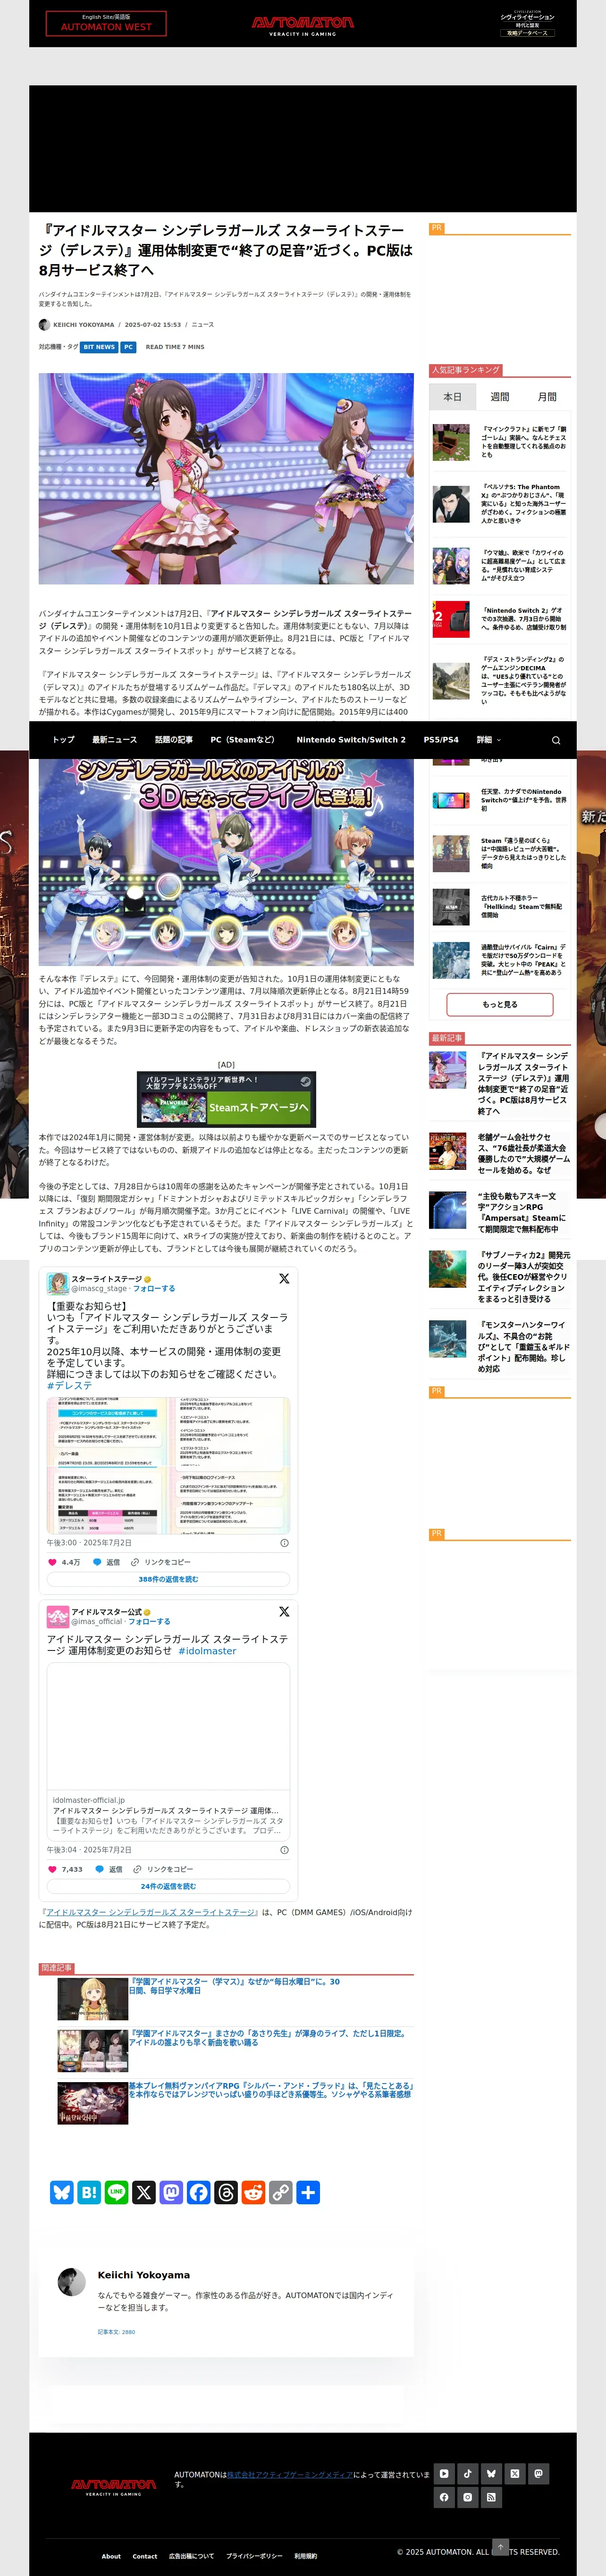Open footer X social icon
606x2576 pixels.
(515, 2473)
